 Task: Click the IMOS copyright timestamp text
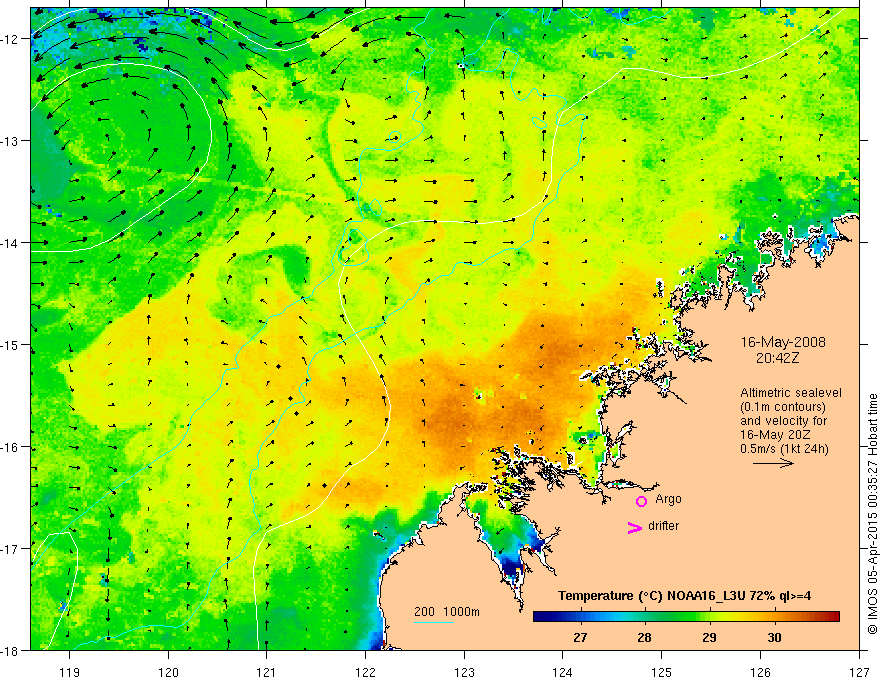pos(872,513)
